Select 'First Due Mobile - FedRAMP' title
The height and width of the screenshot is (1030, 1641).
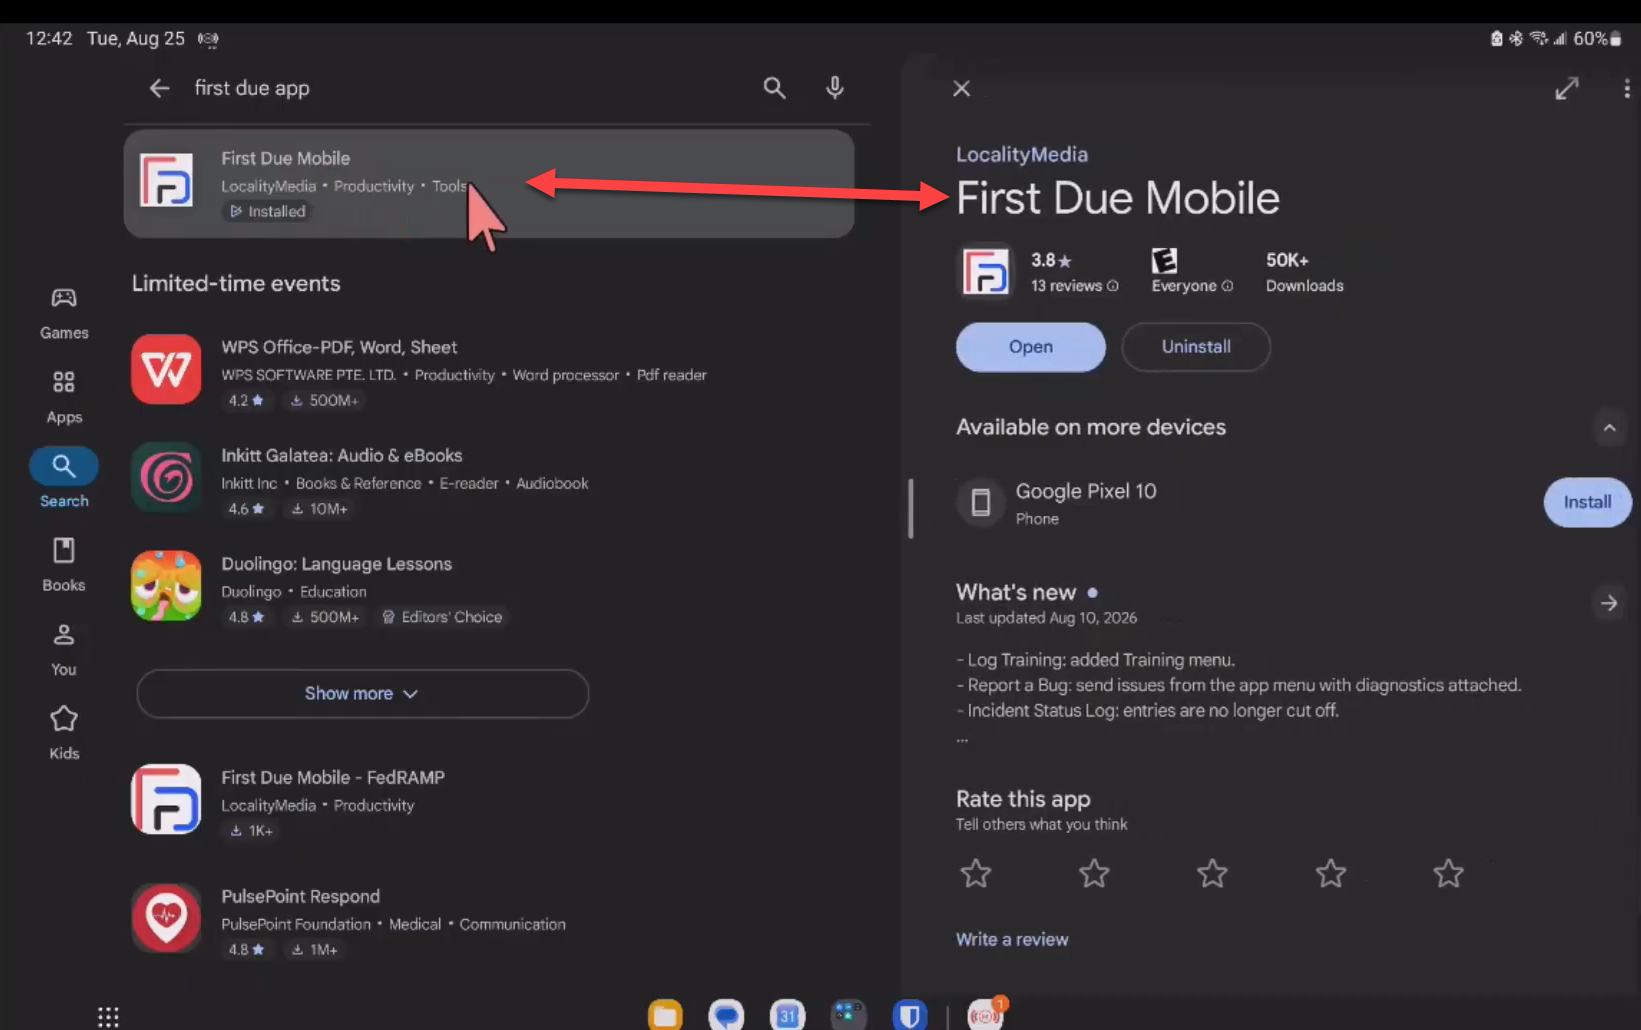pos(333,777)
